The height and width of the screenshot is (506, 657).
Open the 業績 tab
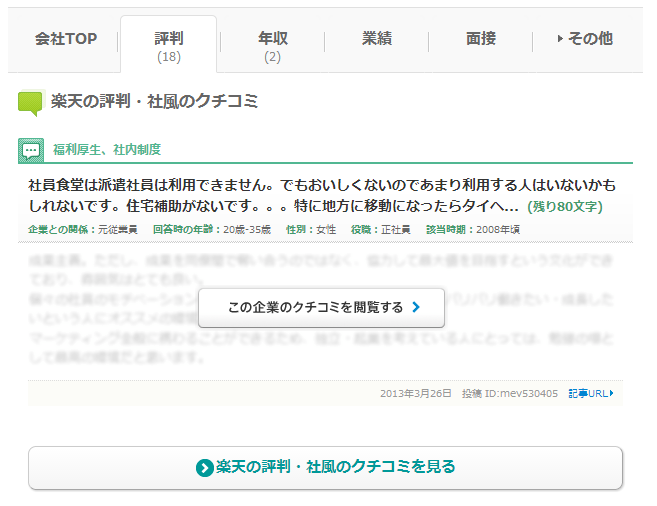pyautogui.click(x=377, y=39)
